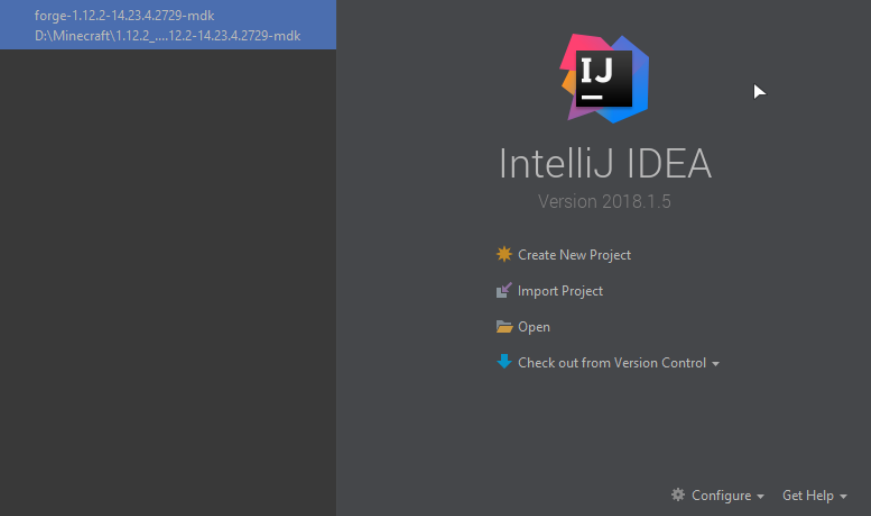The height and width of the screenshot is (516, 871).
Task: Click the Version 2018.1.5 label
Action: [604, 201]
